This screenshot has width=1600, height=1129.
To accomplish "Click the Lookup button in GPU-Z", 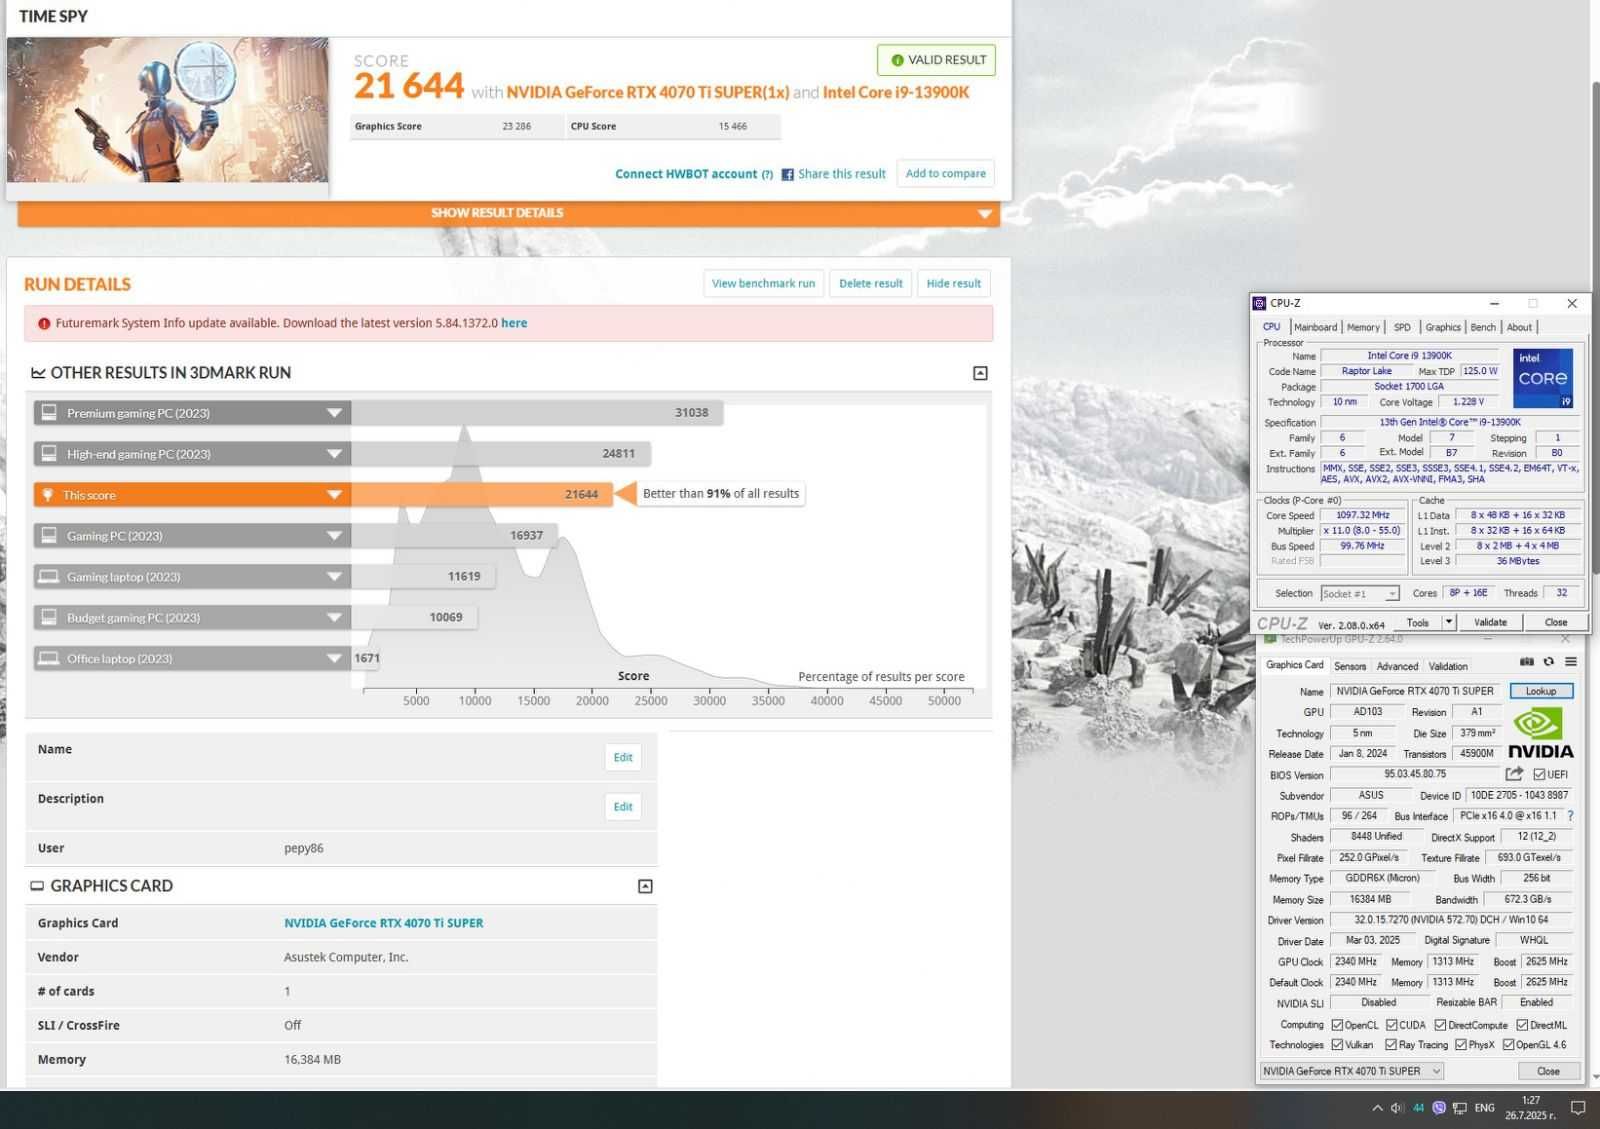I will click(x=1541, y=691).
